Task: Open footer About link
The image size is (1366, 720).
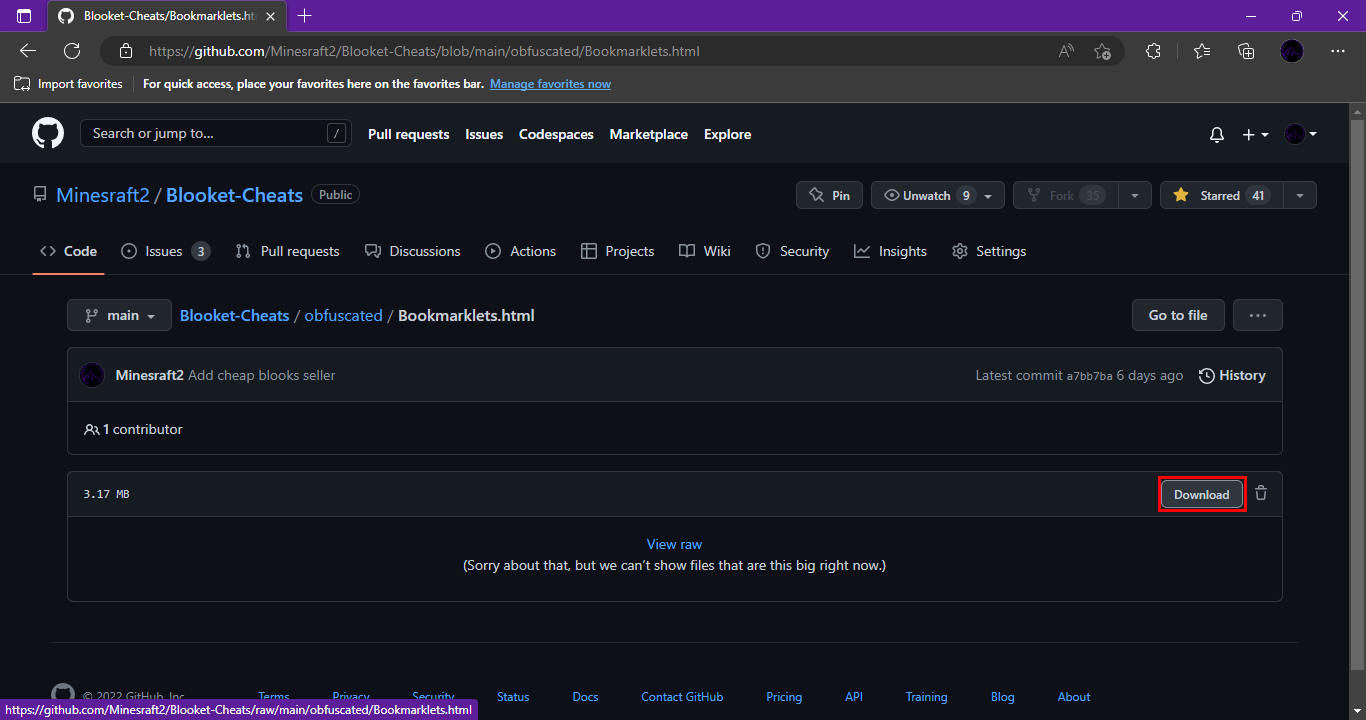Action: [x=1074, y=697]
